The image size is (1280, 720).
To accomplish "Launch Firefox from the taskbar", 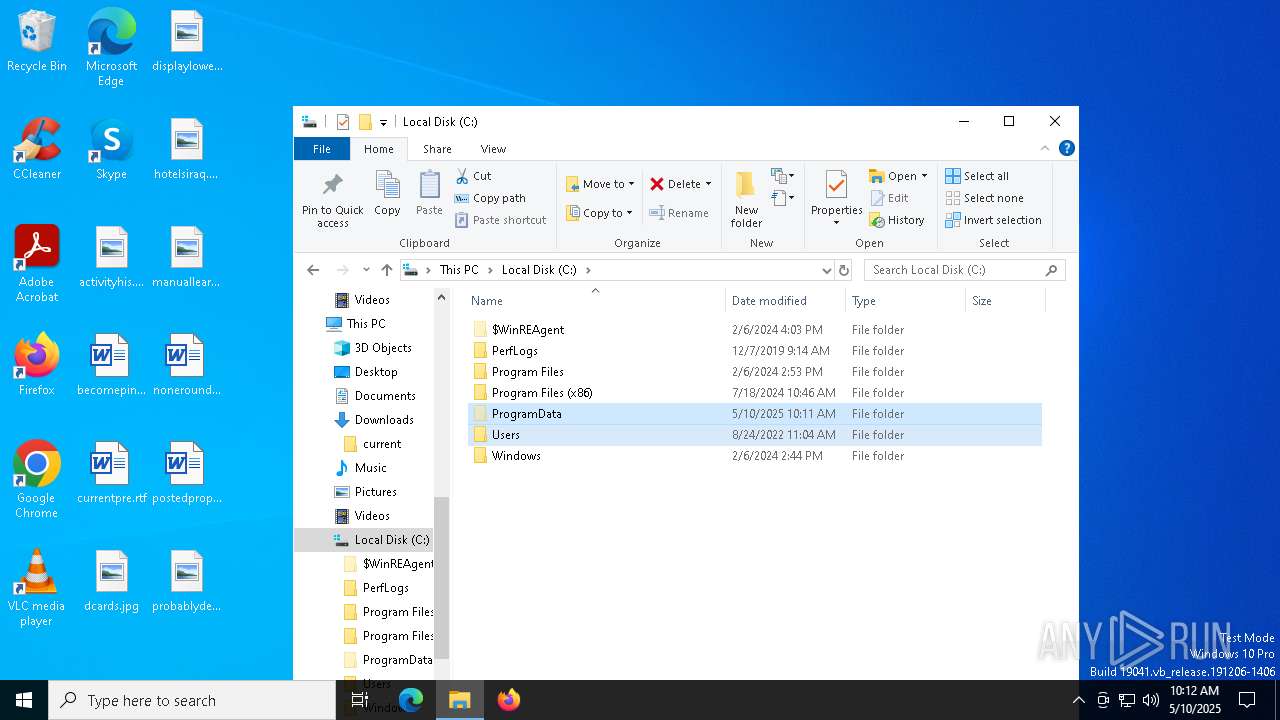I will (509, 700).
